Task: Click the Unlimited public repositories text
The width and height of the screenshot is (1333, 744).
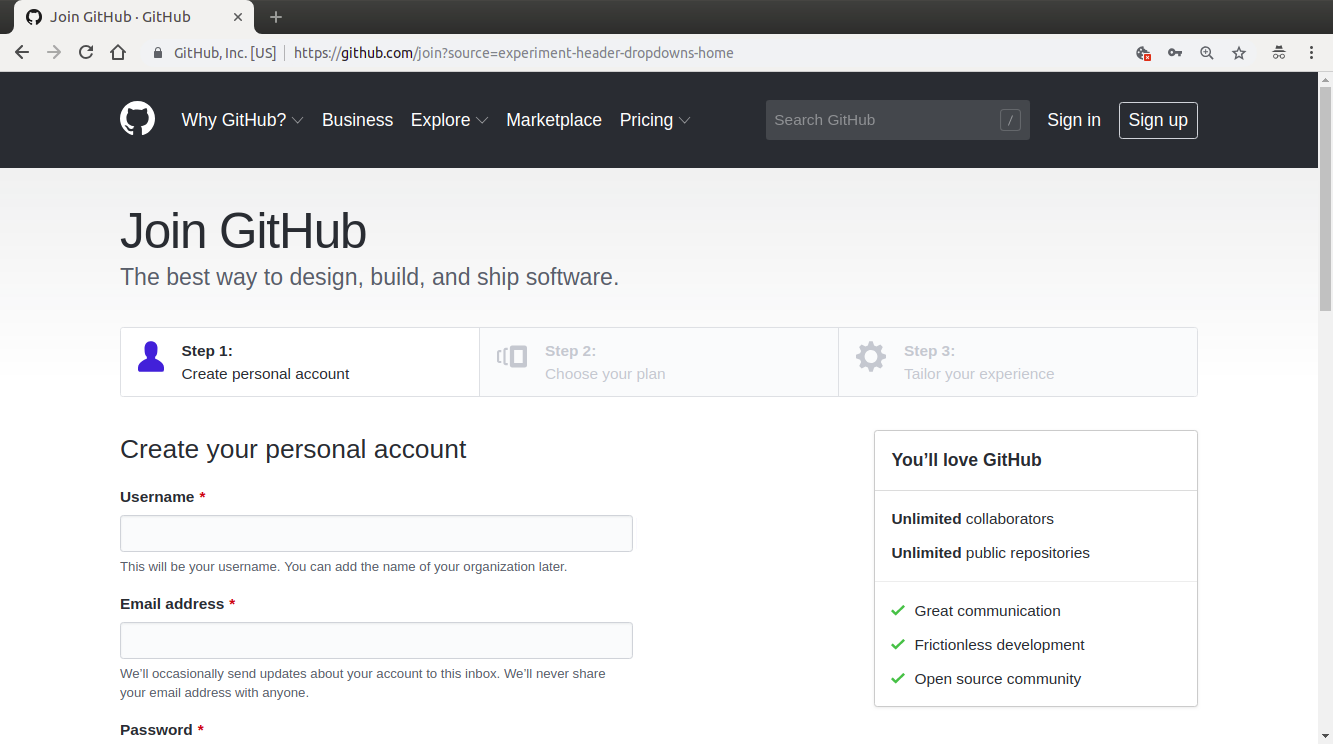Action: (x=990, y=553)
